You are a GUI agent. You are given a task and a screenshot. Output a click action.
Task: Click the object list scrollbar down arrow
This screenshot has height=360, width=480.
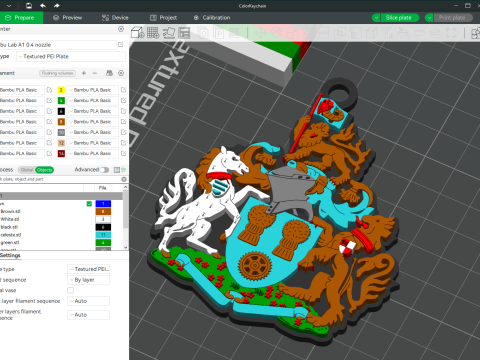pos(126,247)
